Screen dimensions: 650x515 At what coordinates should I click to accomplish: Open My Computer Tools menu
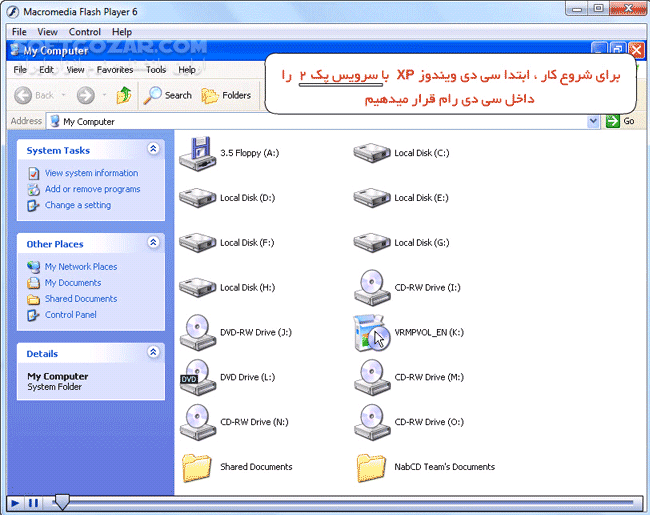tap(156, 70)
